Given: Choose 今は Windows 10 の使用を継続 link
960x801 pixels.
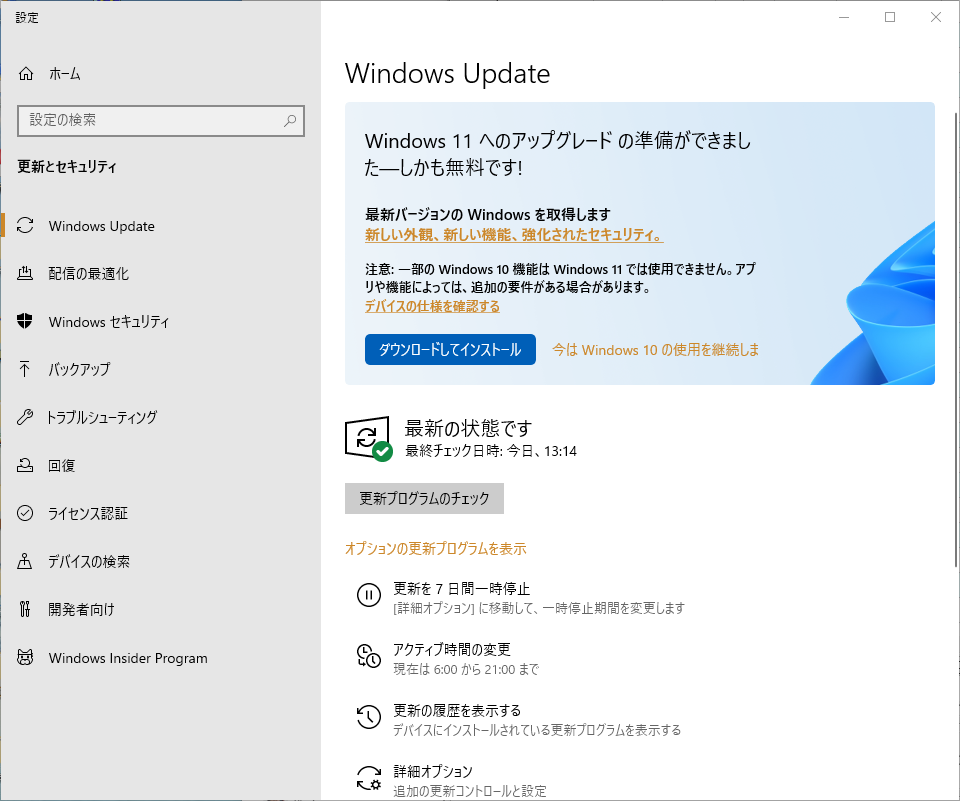Looking at the screenshot, I should (x=655, y=350).
